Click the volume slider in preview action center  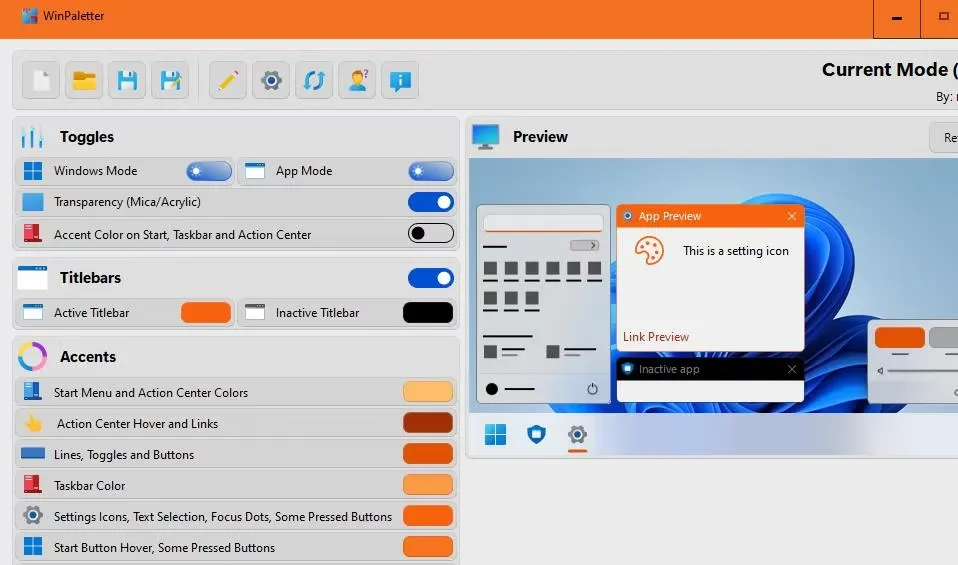(923, 371)
